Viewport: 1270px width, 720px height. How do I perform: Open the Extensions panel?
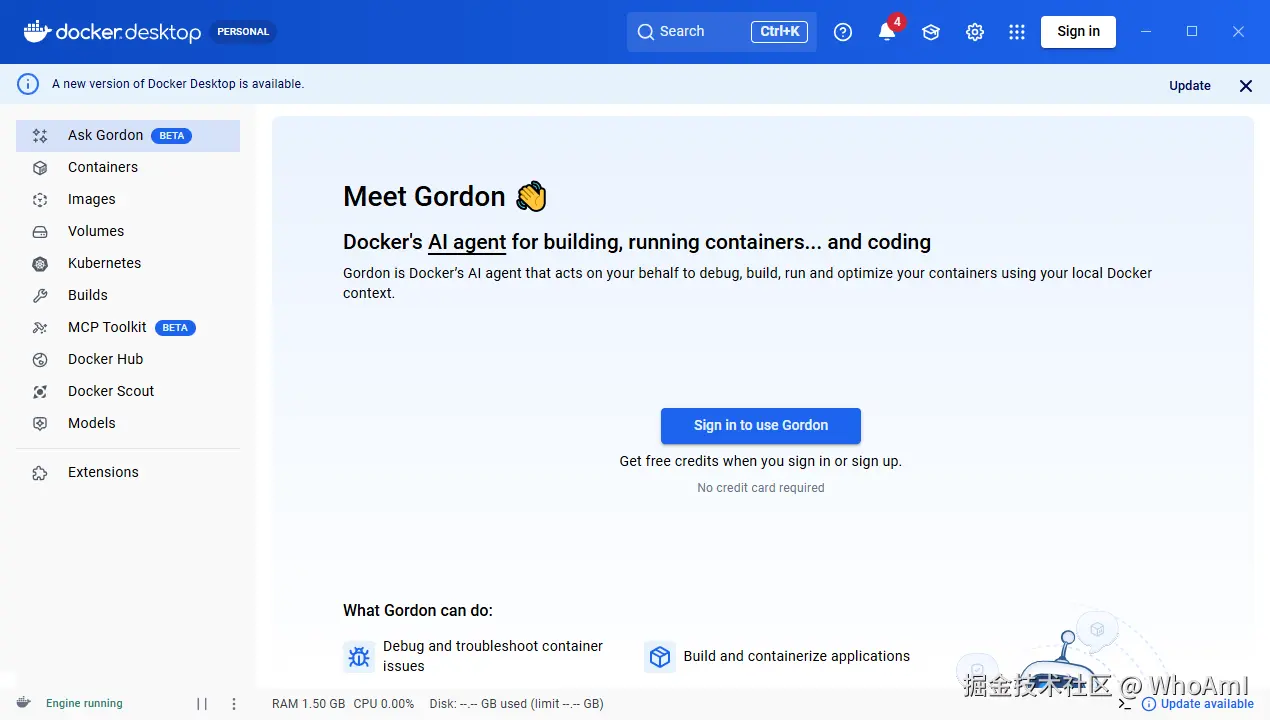tap(102, 471)
